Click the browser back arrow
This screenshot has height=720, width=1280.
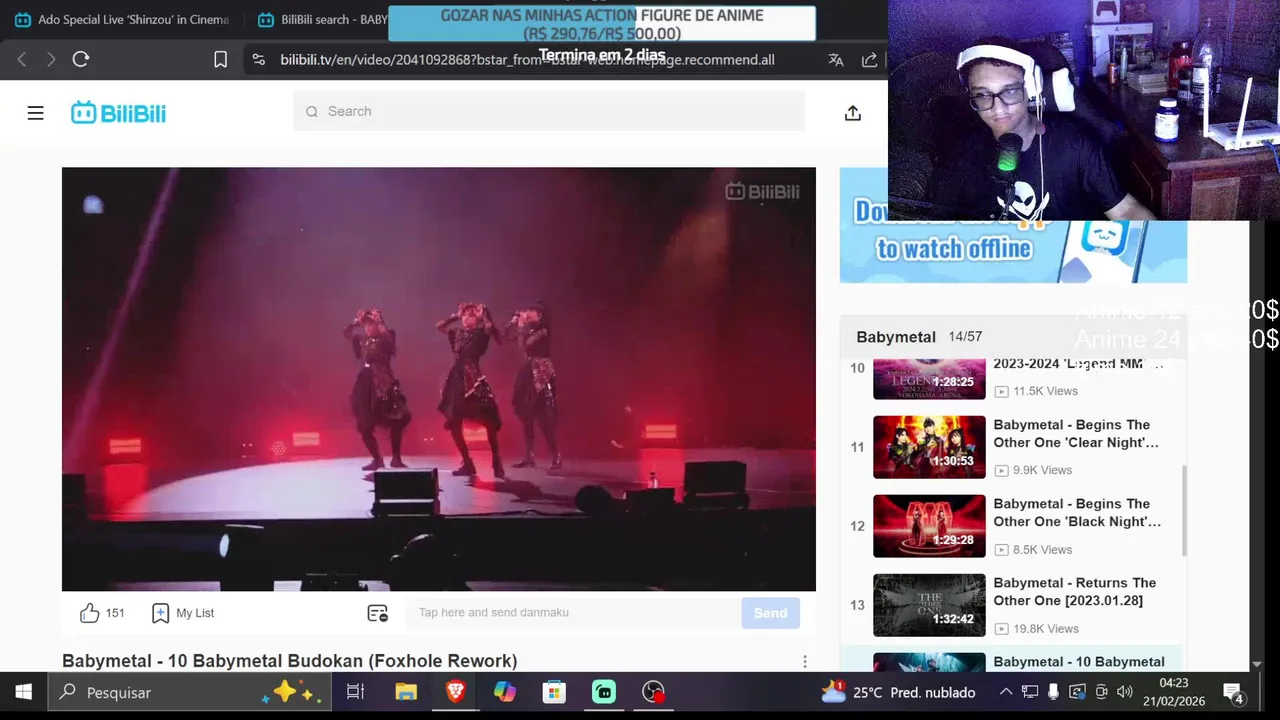(x=22, y=60)
